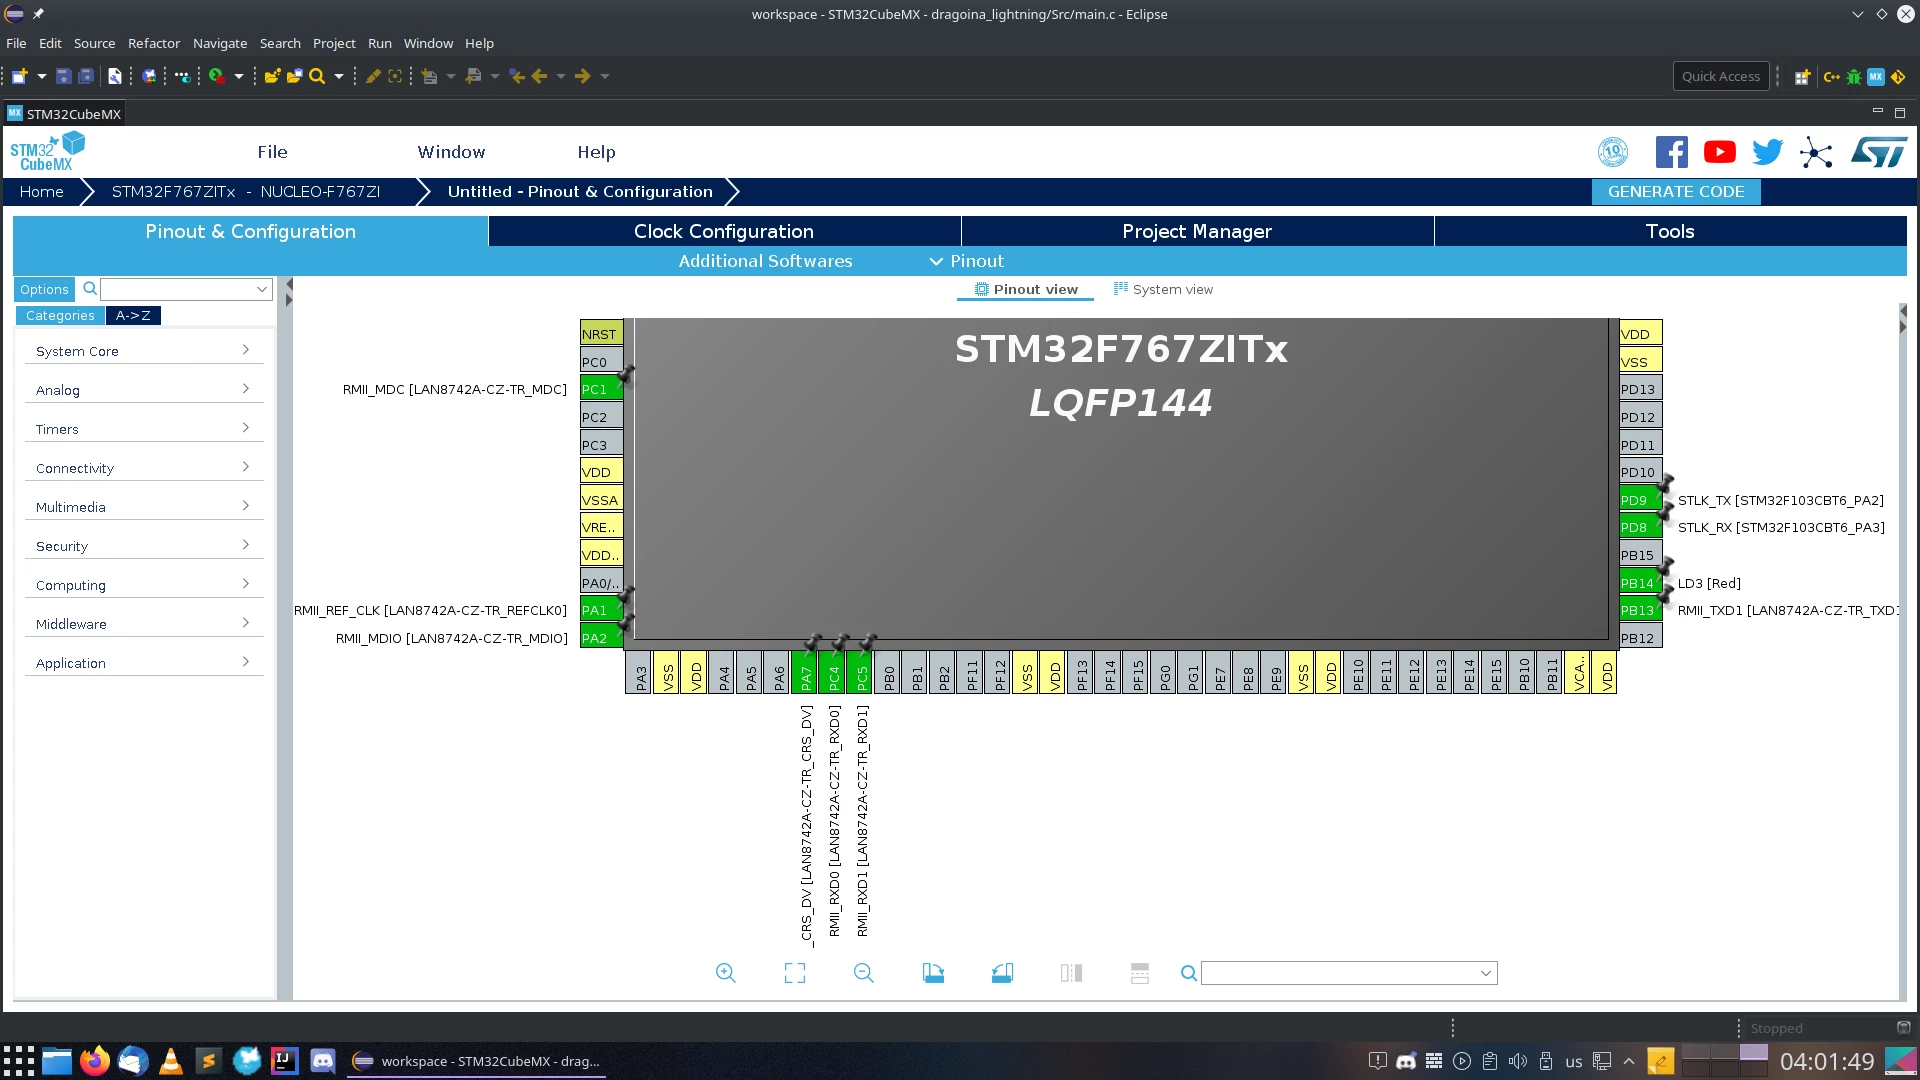Open the Eclipse Project menu
This screenshot has height=1080, width=1920.
point(334,43)
